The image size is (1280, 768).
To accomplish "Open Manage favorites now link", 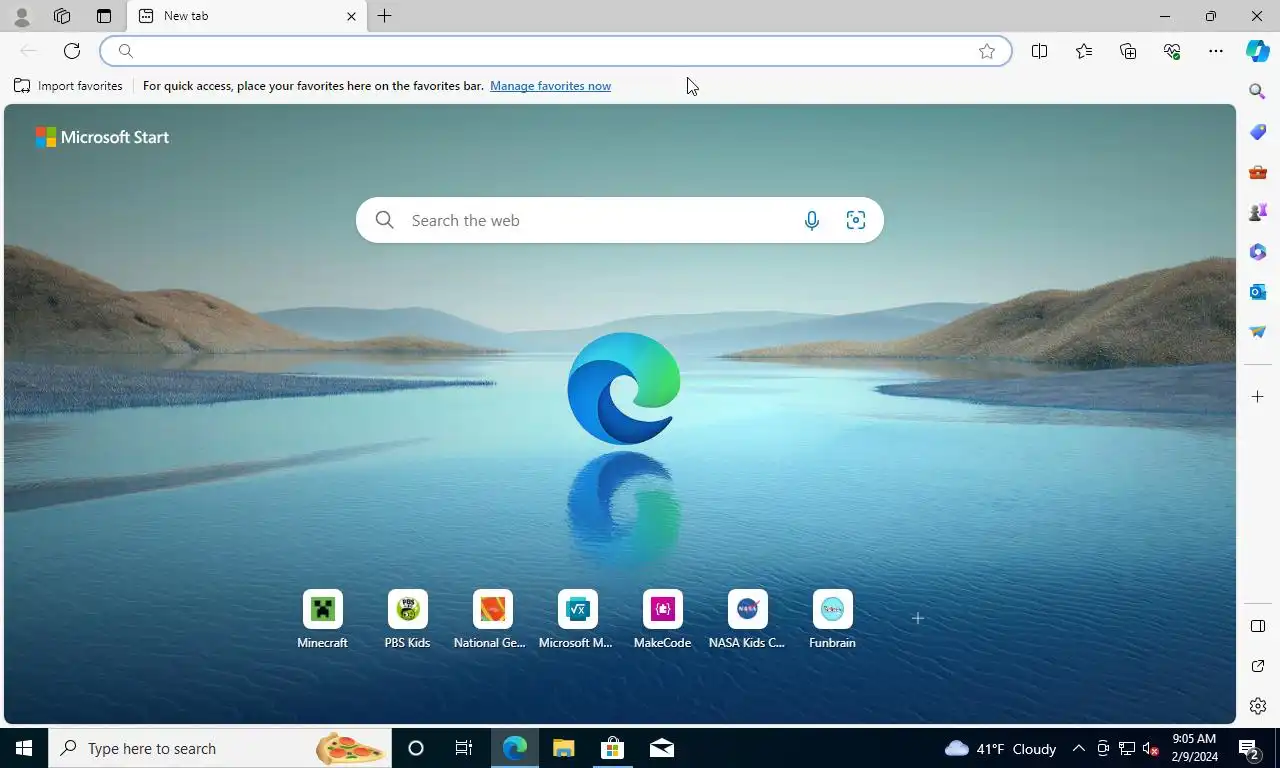I will [550, 86].
